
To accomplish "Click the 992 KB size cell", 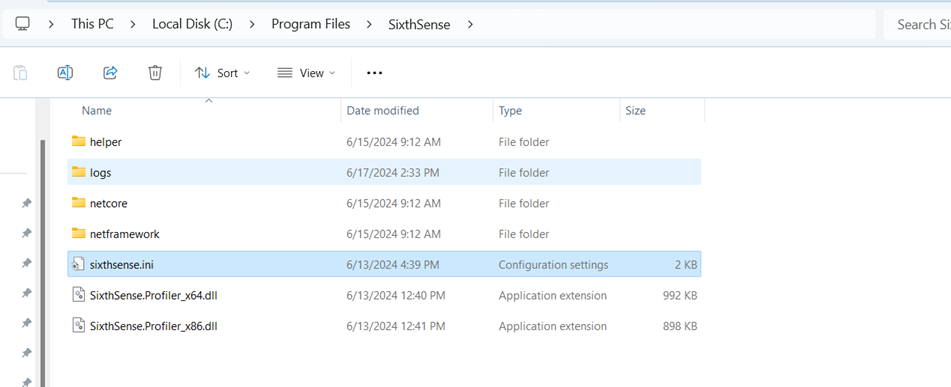I will (x=680, y=295).
